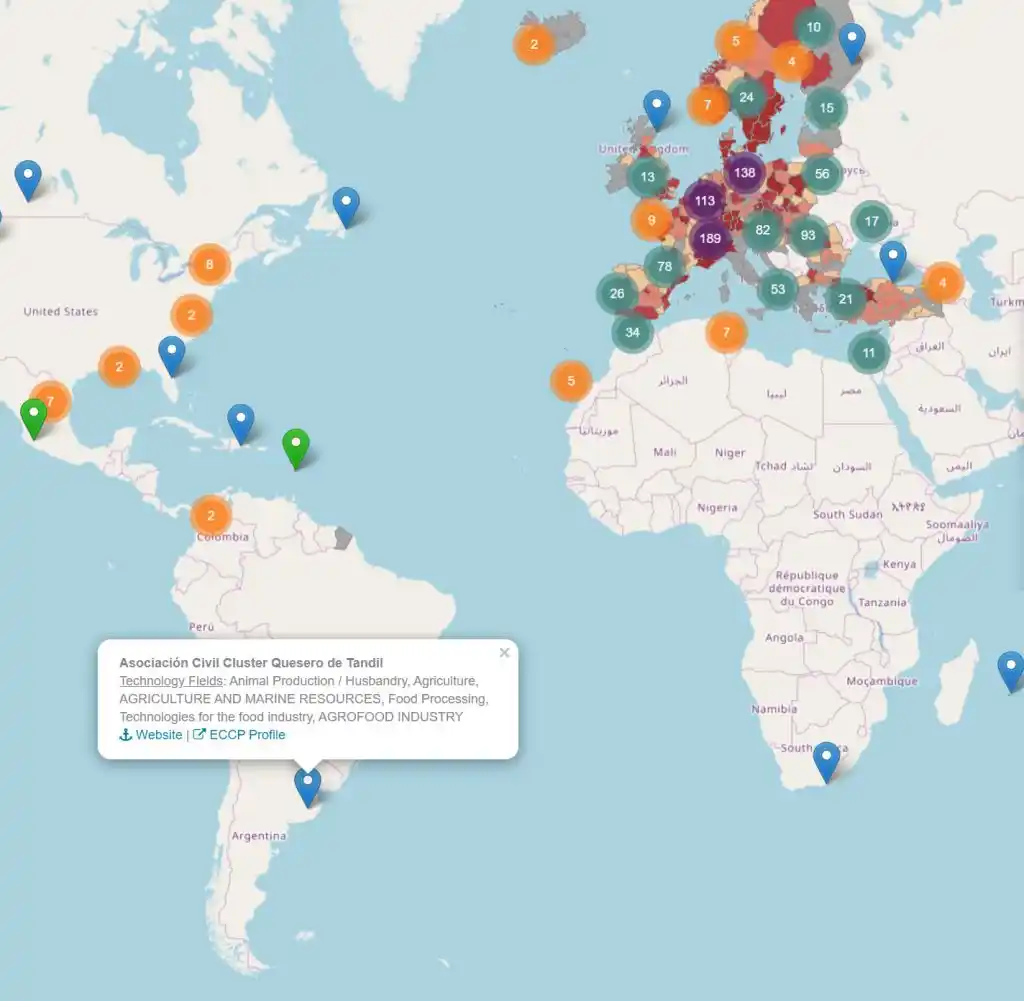The height and width of the screenshot is (1001, 1024).
Task: Expand the teal 10 cluster marker
Action: pyautogui.click(x=813, y=27)
